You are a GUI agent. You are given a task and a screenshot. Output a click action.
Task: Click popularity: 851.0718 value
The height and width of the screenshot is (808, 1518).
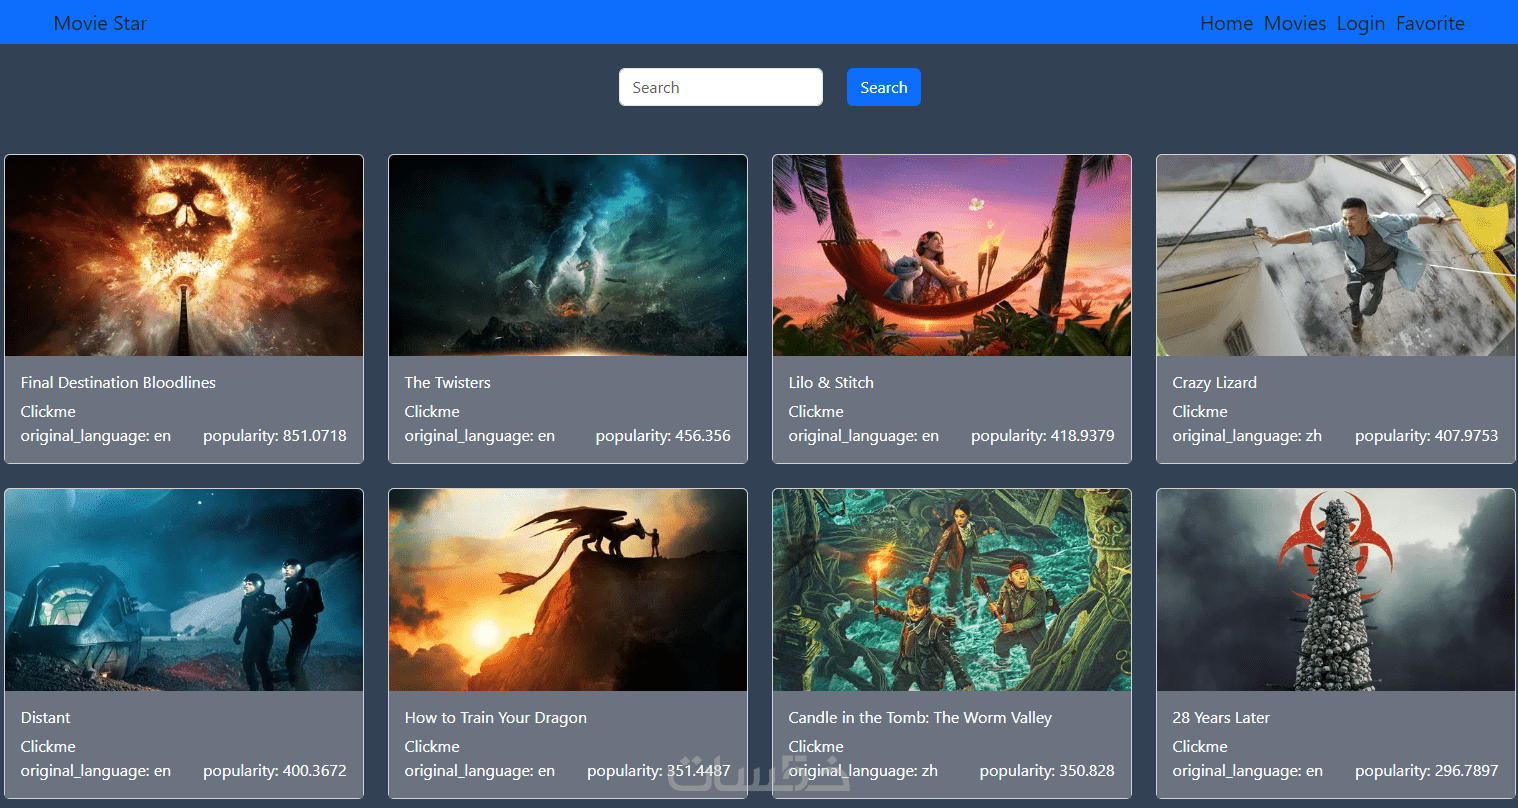click(x=275, y=436)
